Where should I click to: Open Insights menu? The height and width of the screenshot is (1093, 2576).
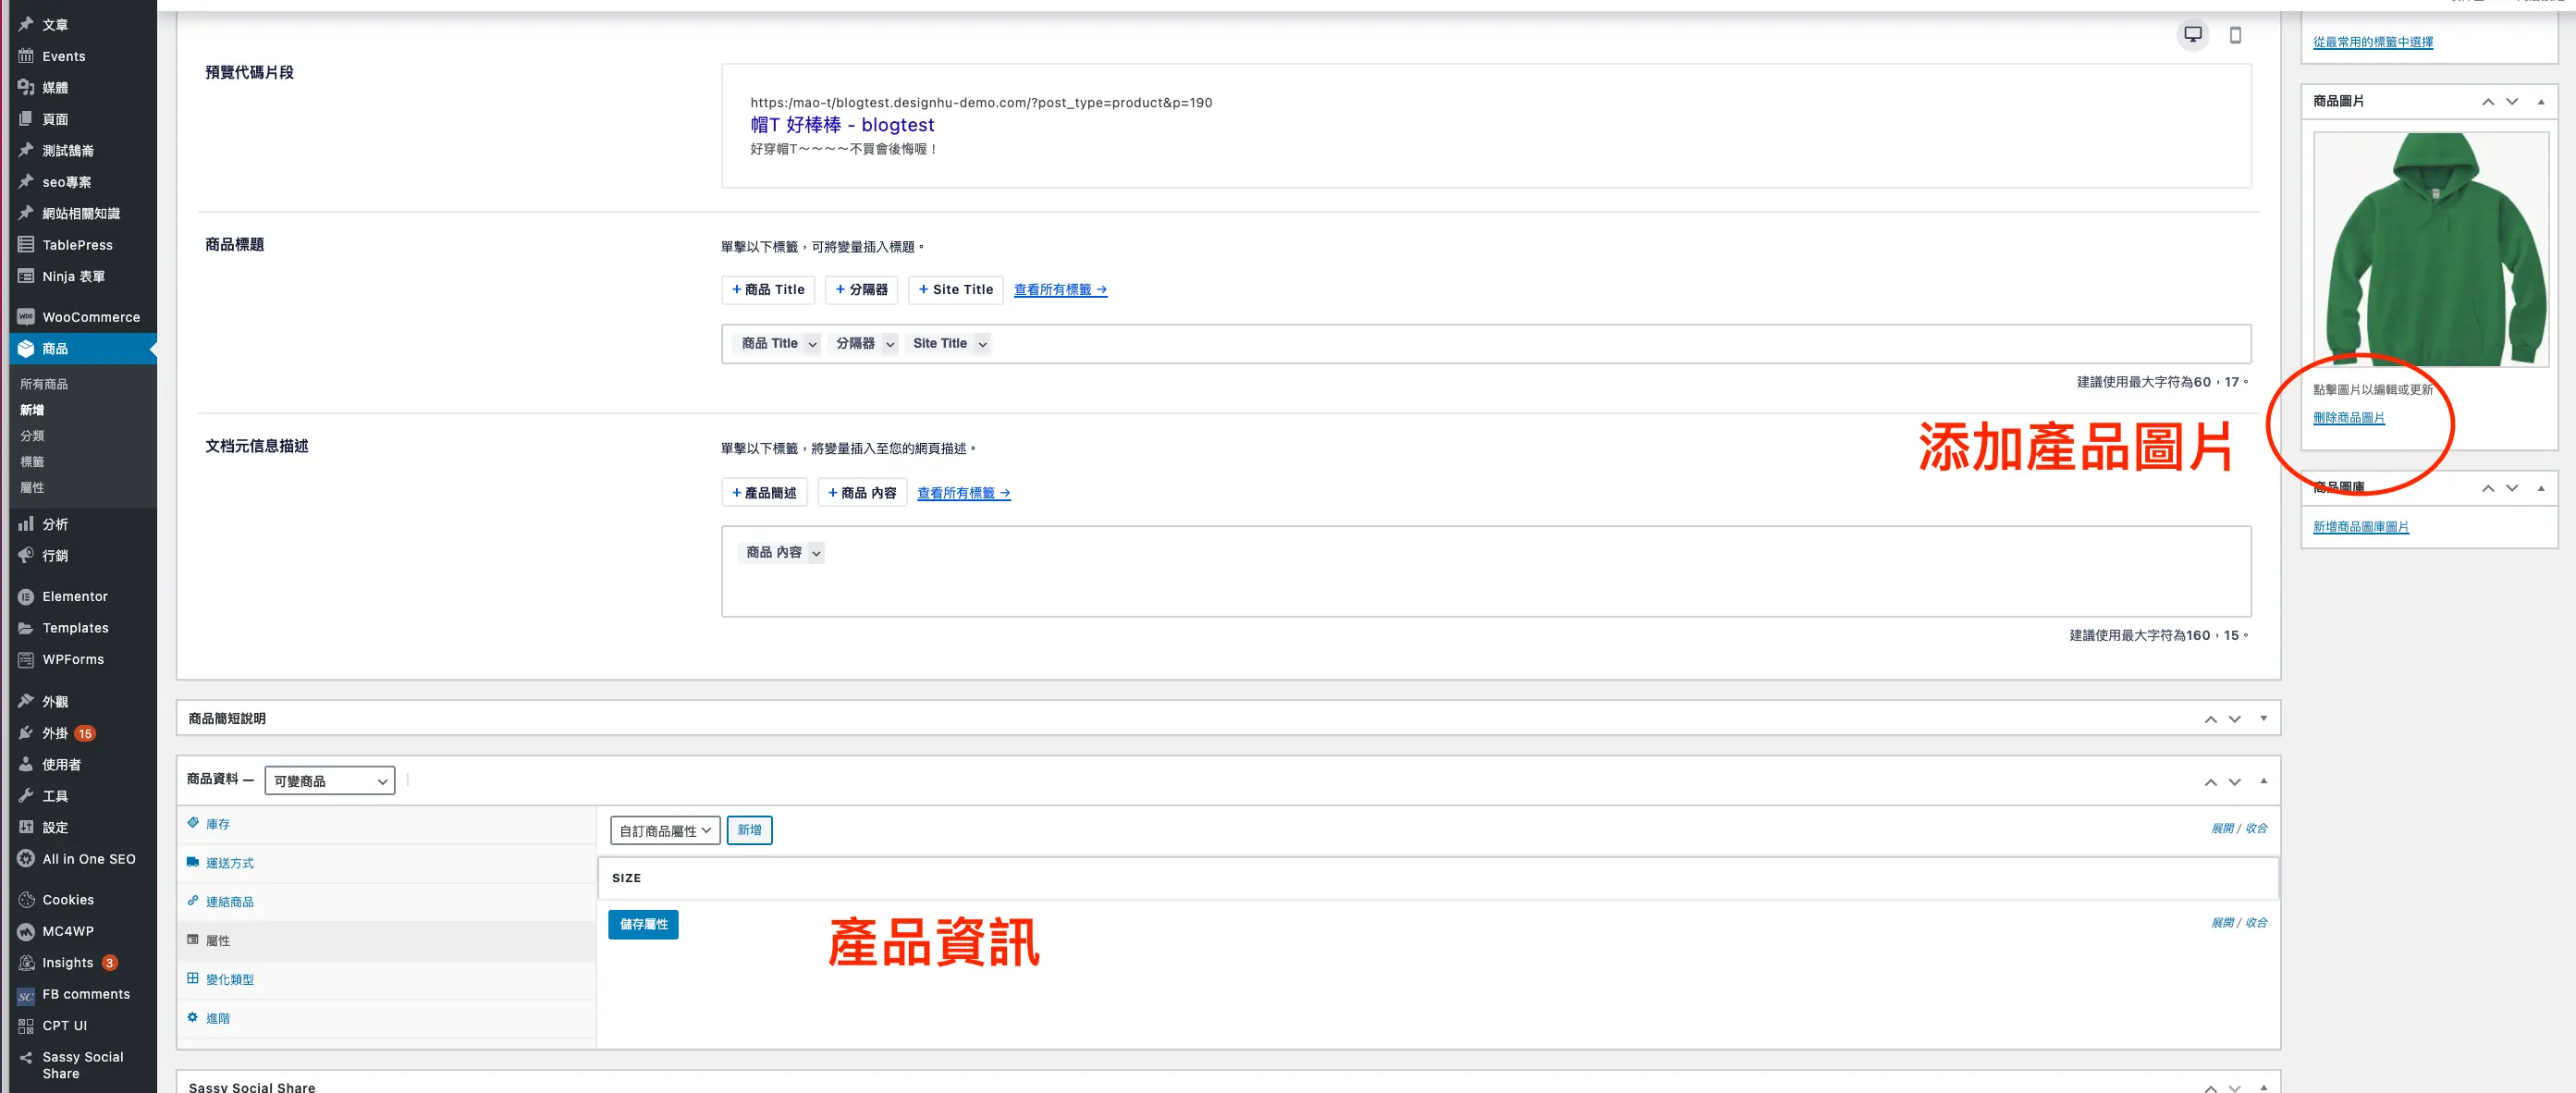coord(67,963)
